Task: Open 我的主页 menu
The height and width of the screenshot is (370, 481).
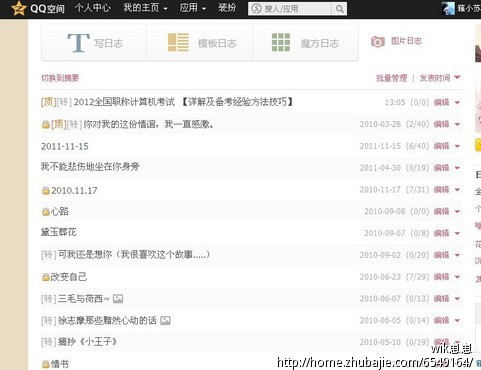Action: click(145, 8)
